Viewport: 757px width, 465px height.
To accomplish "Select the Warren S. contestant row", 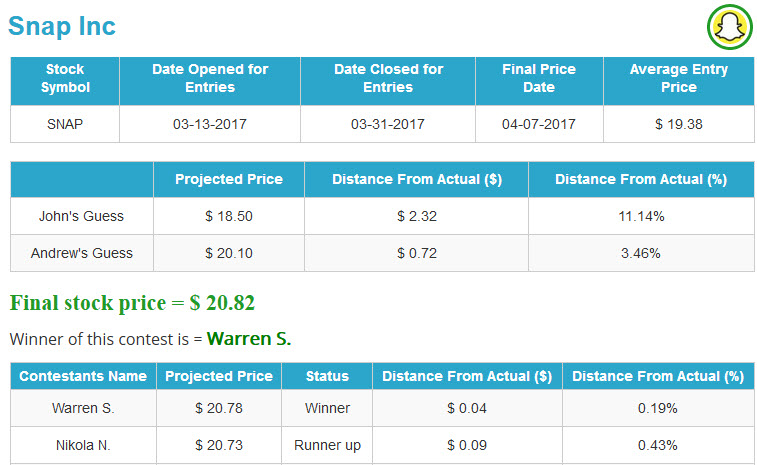I will (x=382, y=408).
